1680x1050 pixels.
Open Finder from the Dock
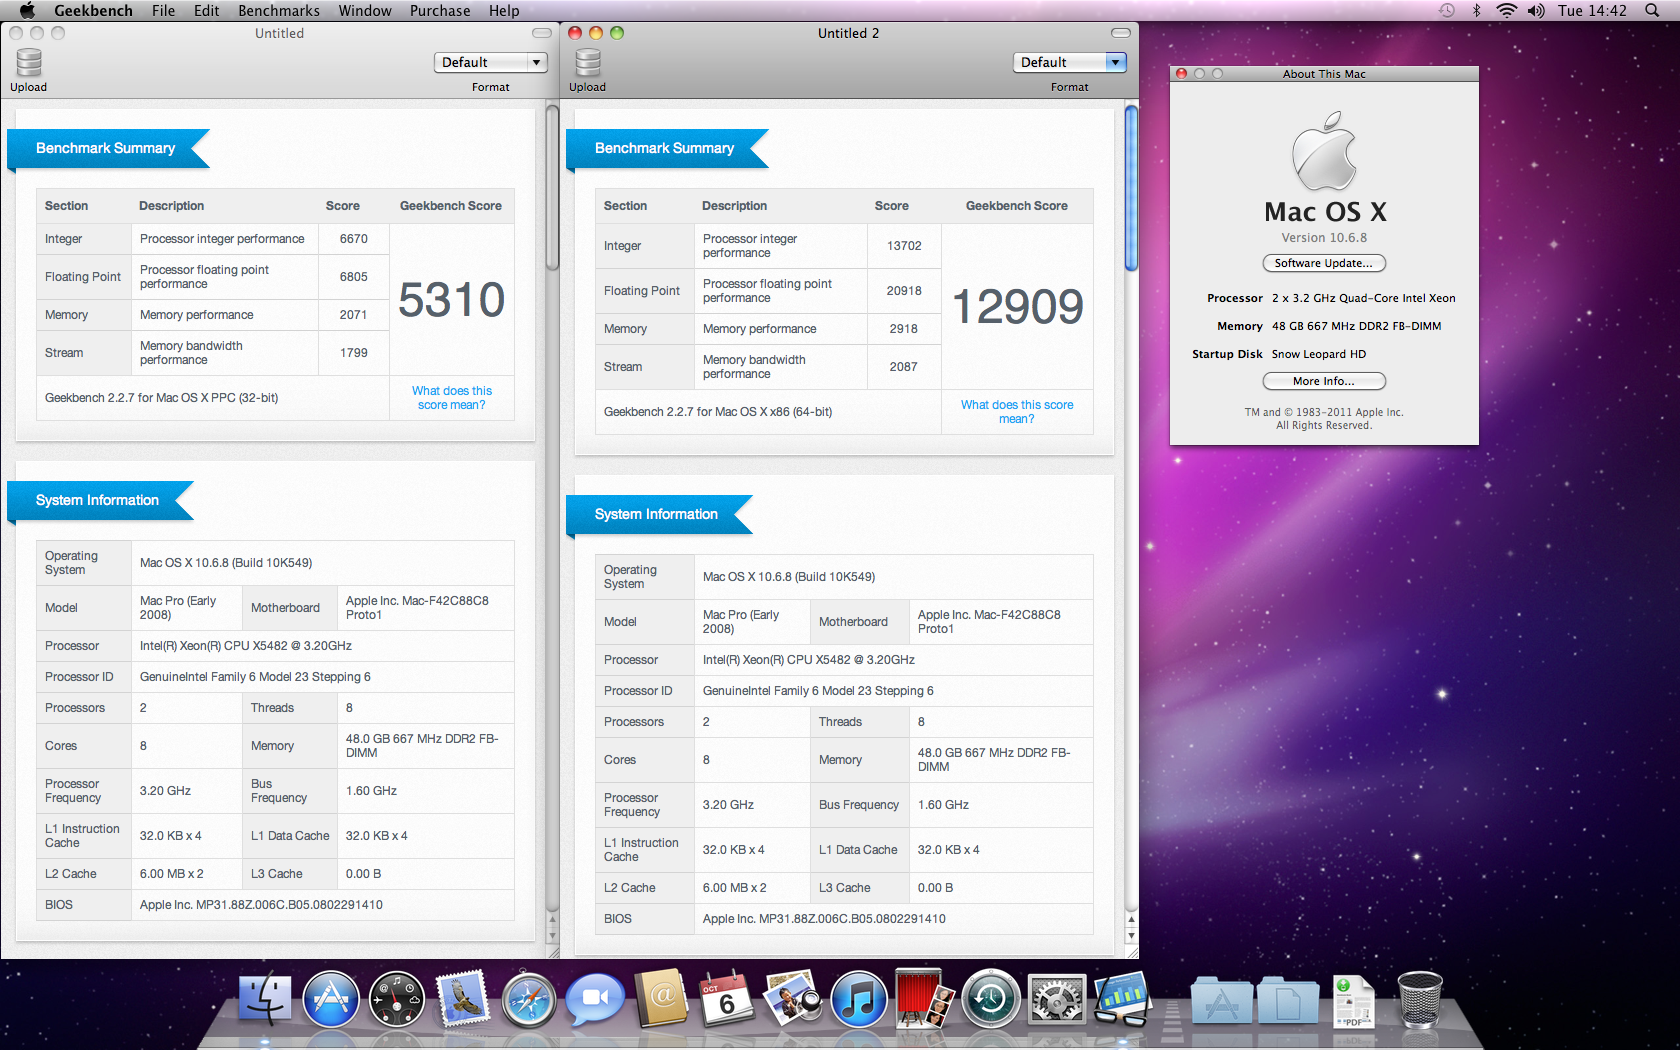(265, 1000)
